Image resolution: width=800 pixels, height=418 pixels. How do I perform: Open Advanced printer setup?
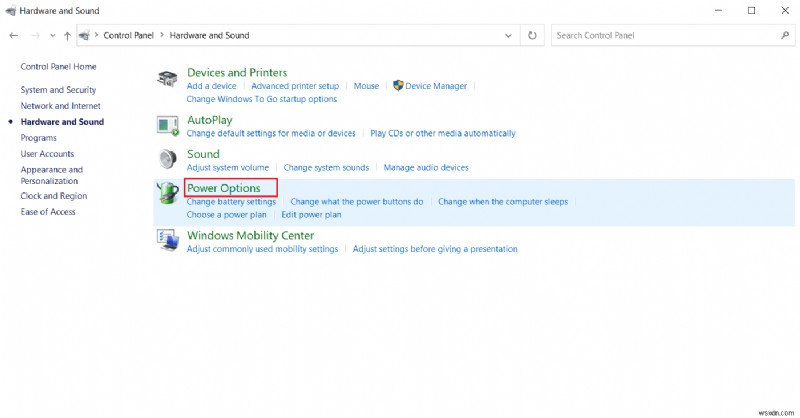[x=295, y=86]
